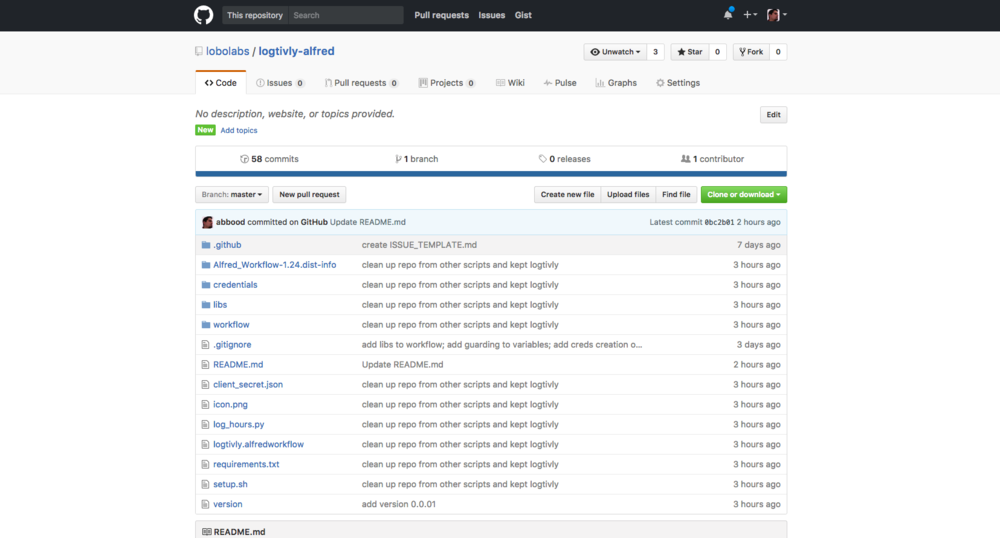Click the commits history clock icon
The width and height of the screenshot is (1000, 538).
click(x=244, y=159)
